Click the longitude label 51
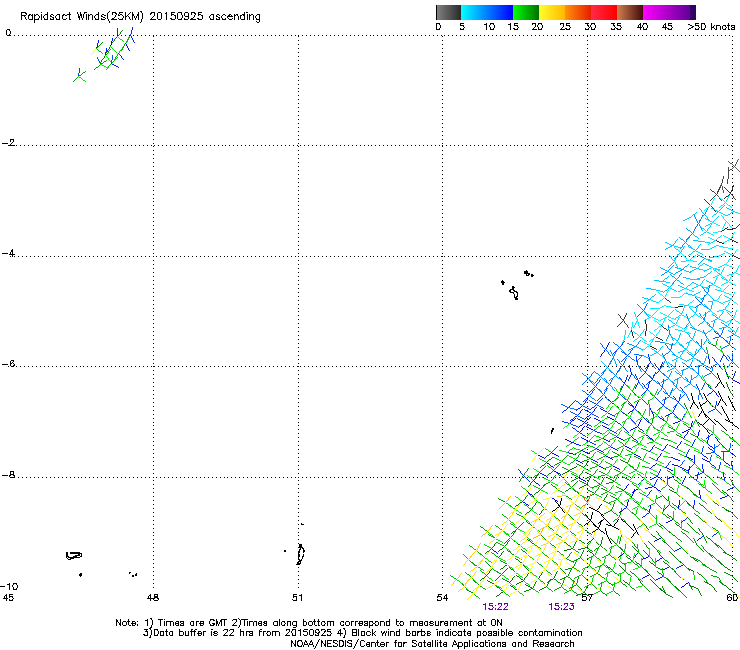740x650 pixels. pos(297,598)
